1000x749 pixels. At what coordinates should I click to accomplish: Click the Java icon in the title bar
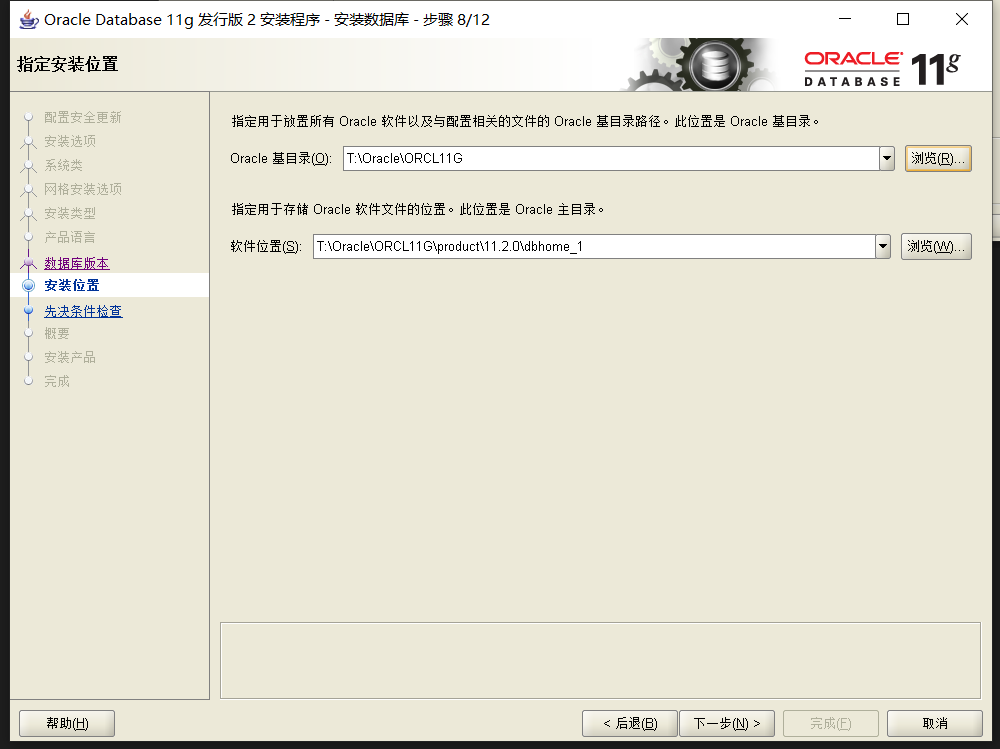pos(29,19)
